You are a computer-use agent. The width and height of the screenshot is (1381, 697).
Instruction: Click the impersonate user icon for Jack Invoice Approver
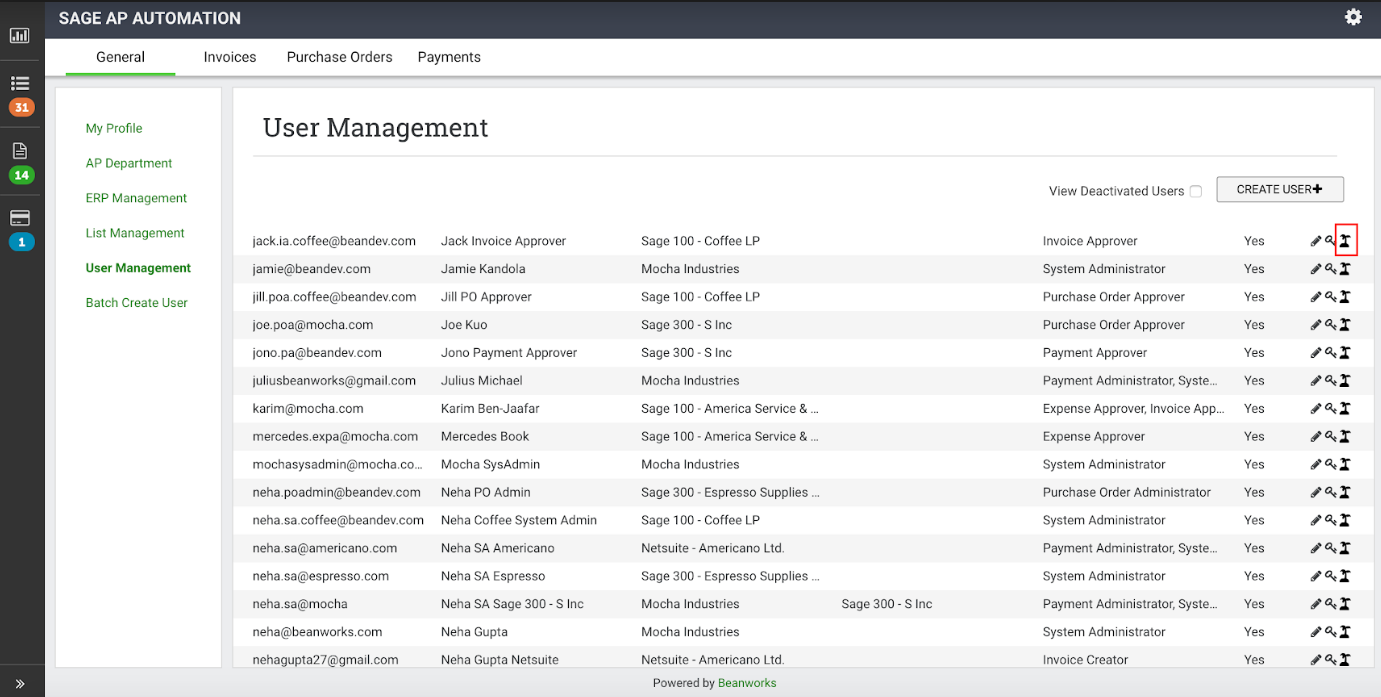(1345, 241)
